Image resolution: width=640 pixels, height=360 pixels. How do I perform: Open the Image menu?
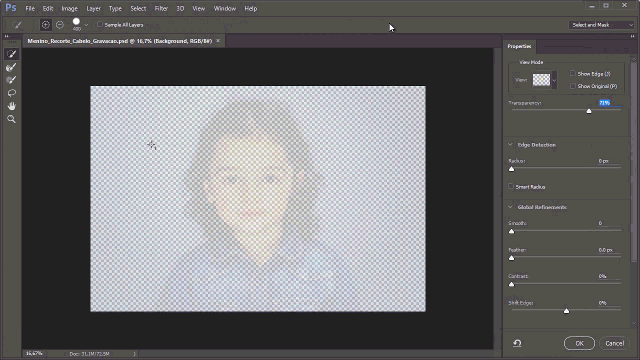tap(69, 8)
